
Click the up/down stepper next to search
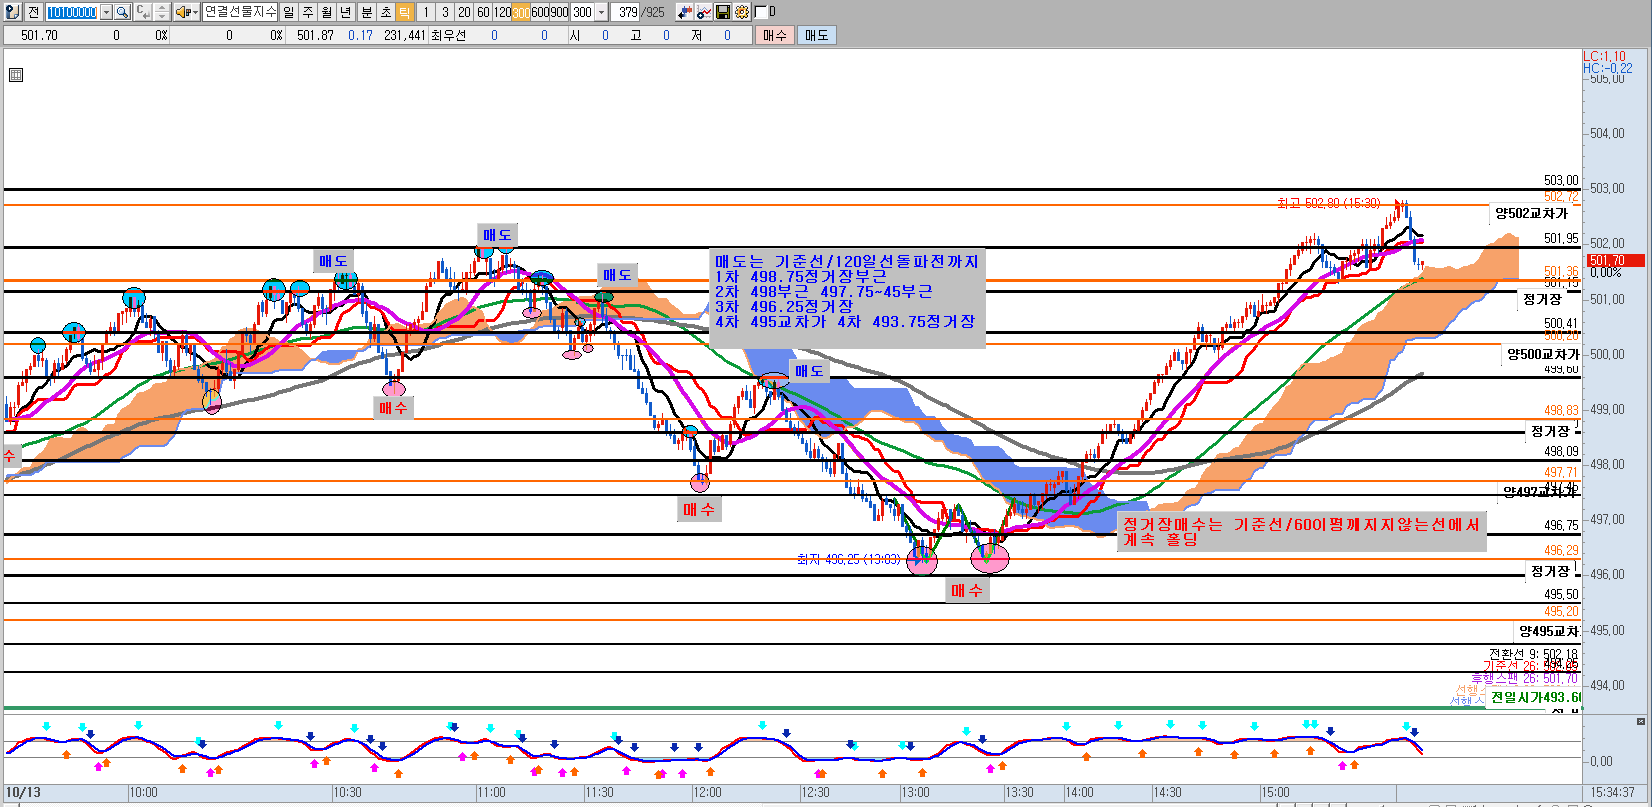click(161, 12)
